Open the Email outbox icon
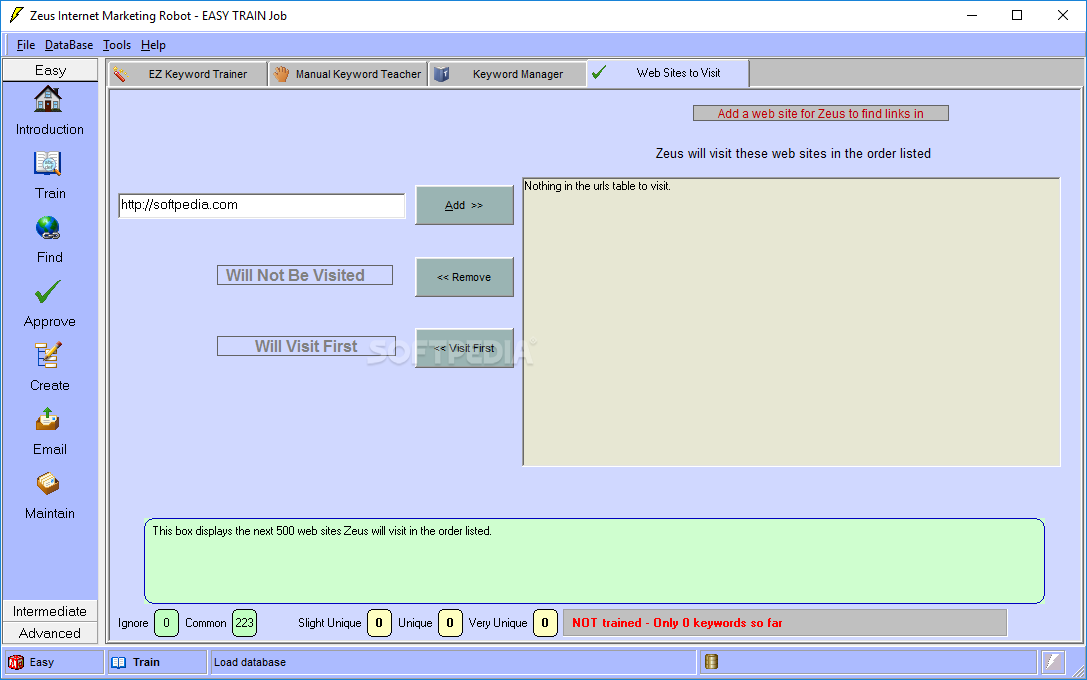 (48, 419)
